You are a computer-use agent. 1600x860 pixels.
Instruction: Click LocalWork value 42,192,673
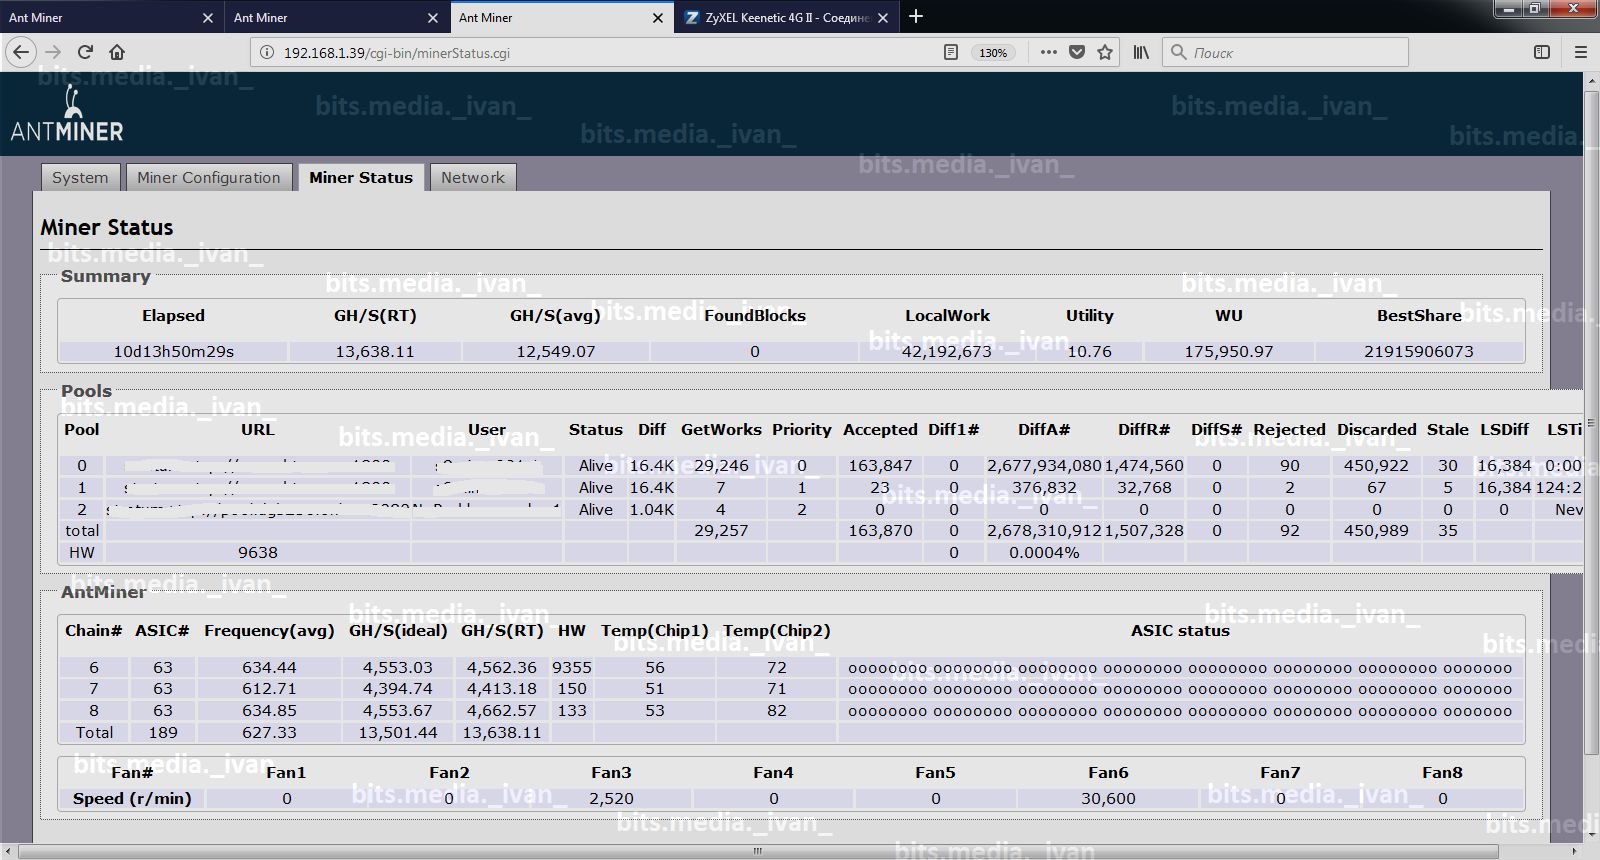[946, 351]
